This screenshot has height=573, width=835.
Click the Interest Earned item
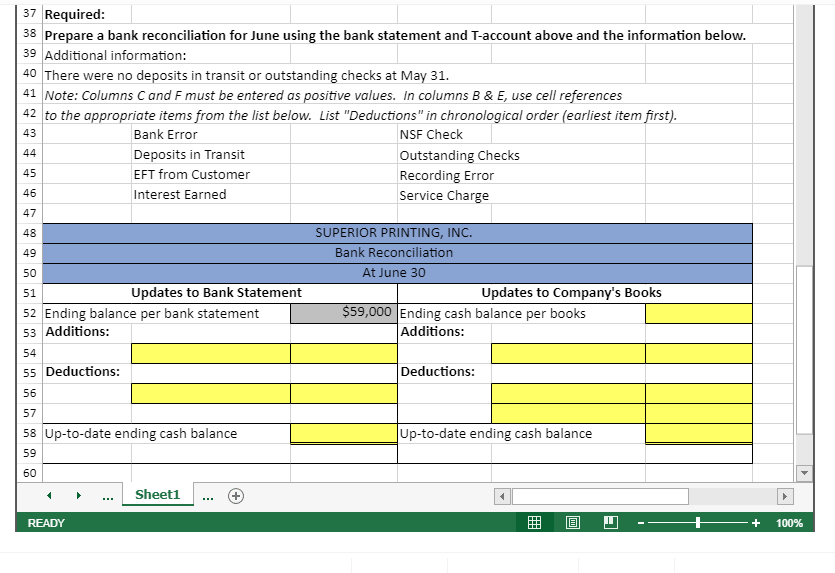coord(180,195)
